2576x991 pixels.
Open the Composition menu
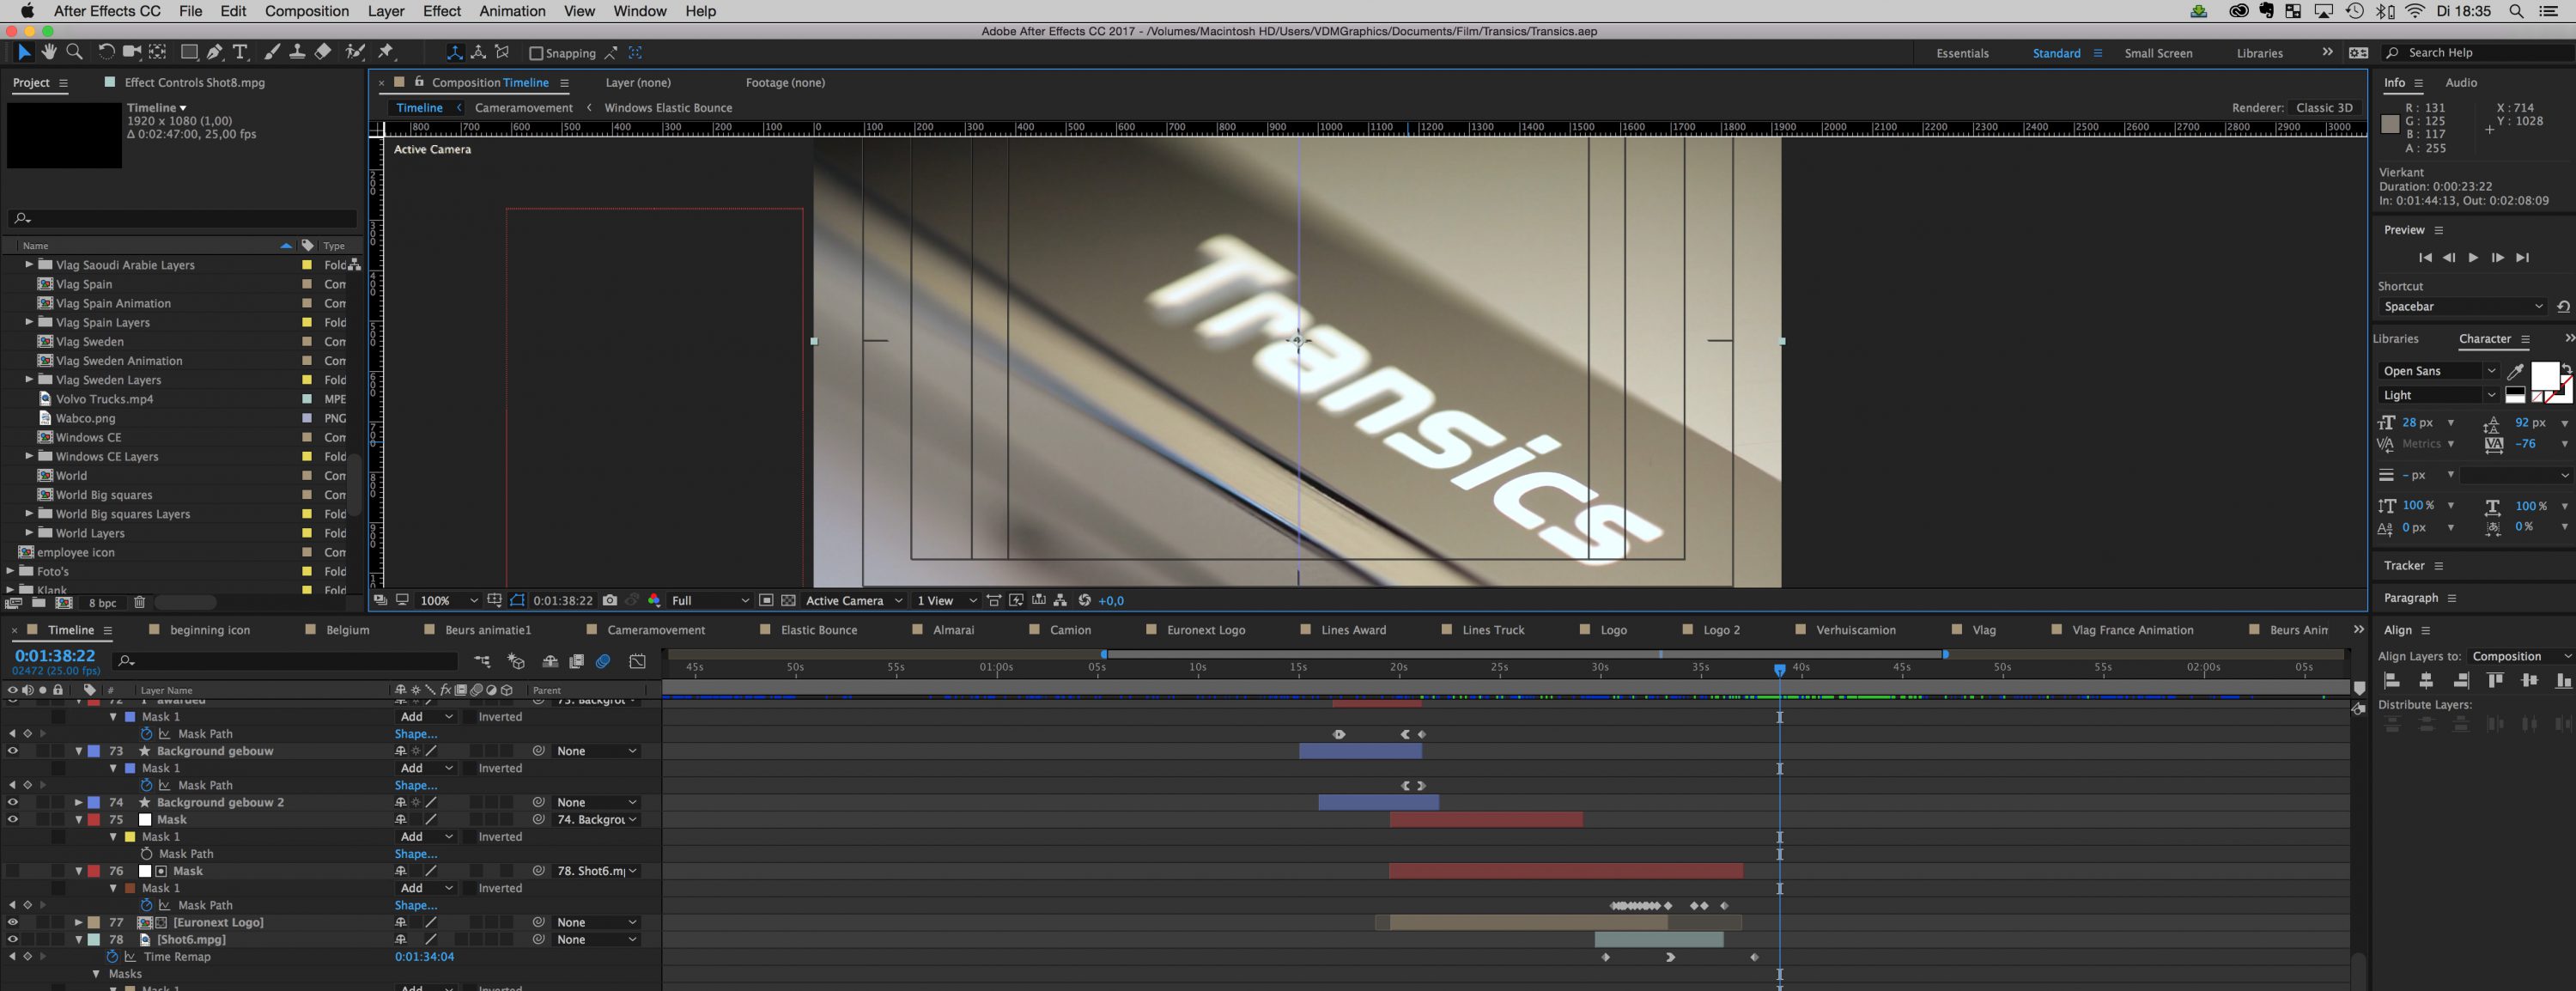tap(306, 11)
